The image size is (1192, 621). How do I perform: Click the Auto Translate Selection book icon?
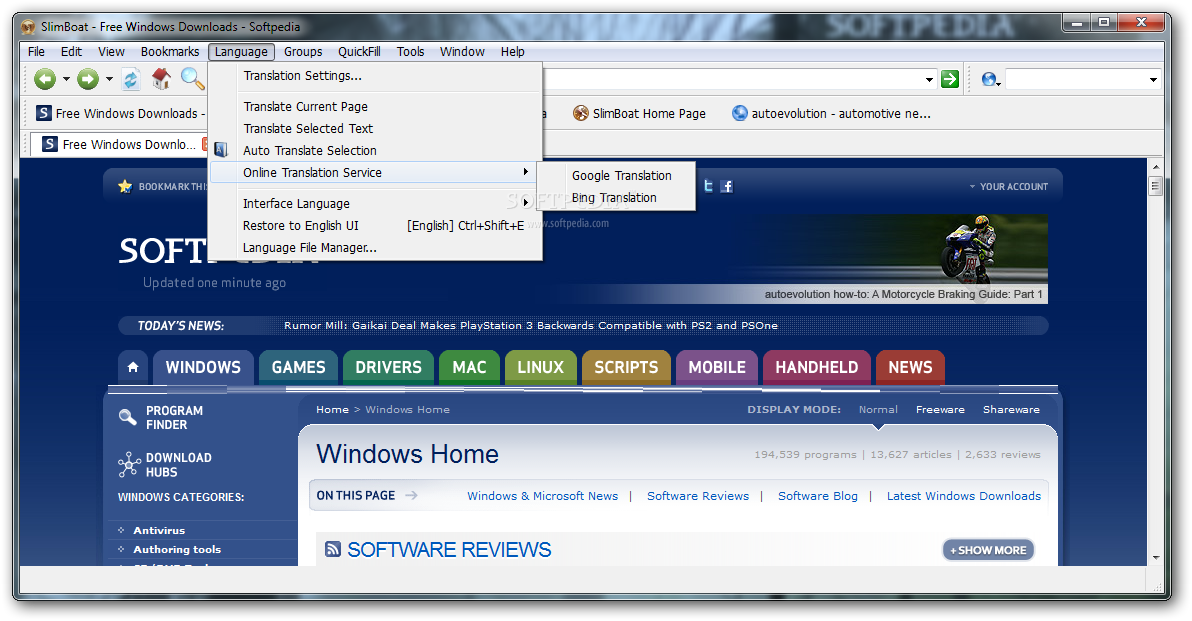pos(220,150)
